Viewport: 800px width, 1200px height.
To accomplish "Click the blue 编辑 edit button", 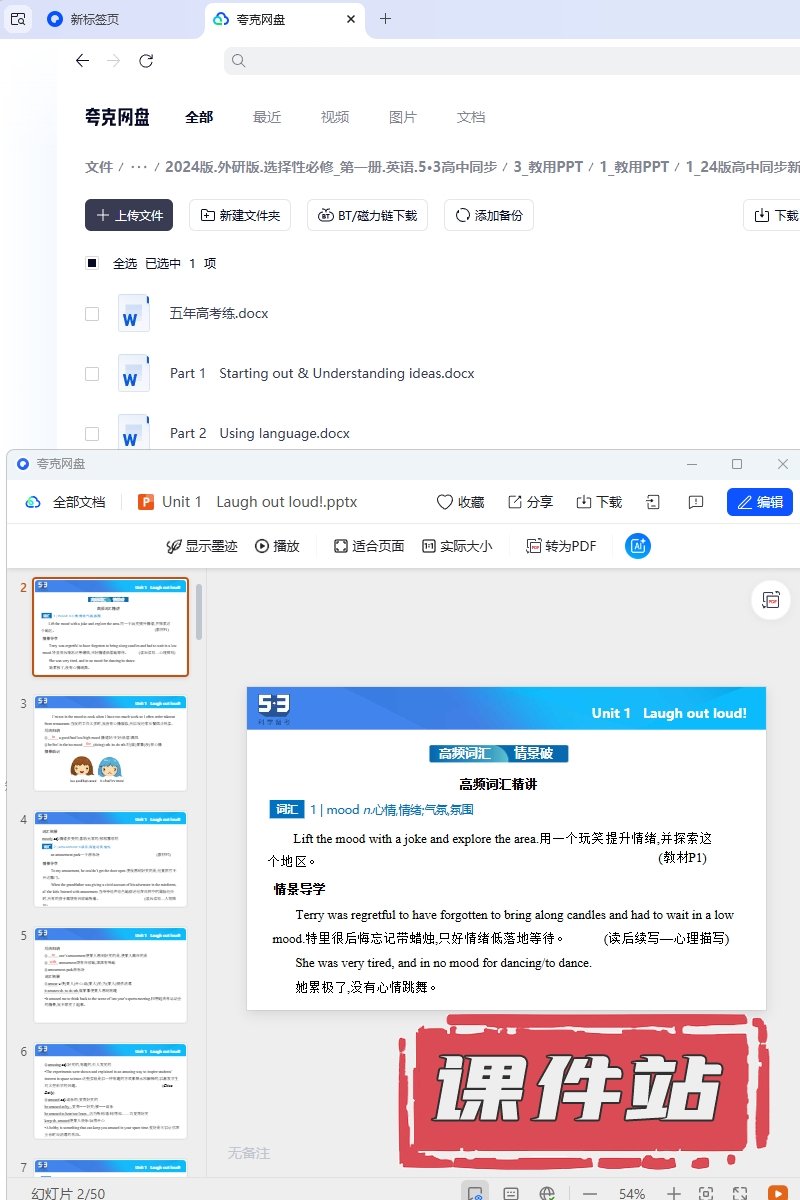I will point(759,502).
